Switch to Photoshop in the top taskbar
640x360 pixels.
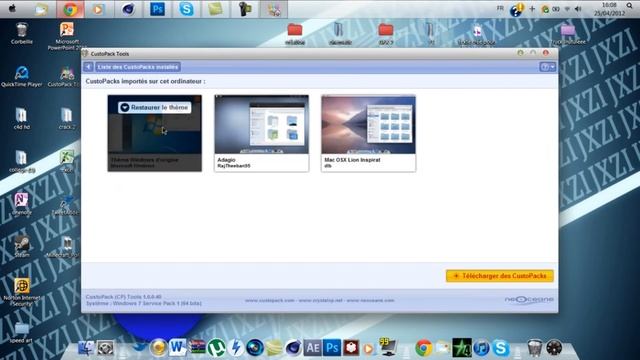(x=157, y=9)
